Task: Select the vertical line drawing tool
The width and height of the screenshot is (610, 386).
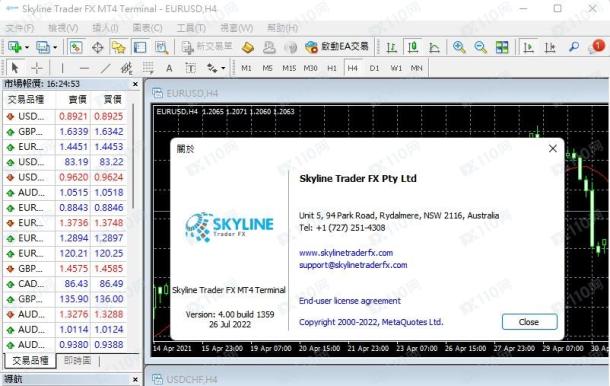Action: click(62, 68)
